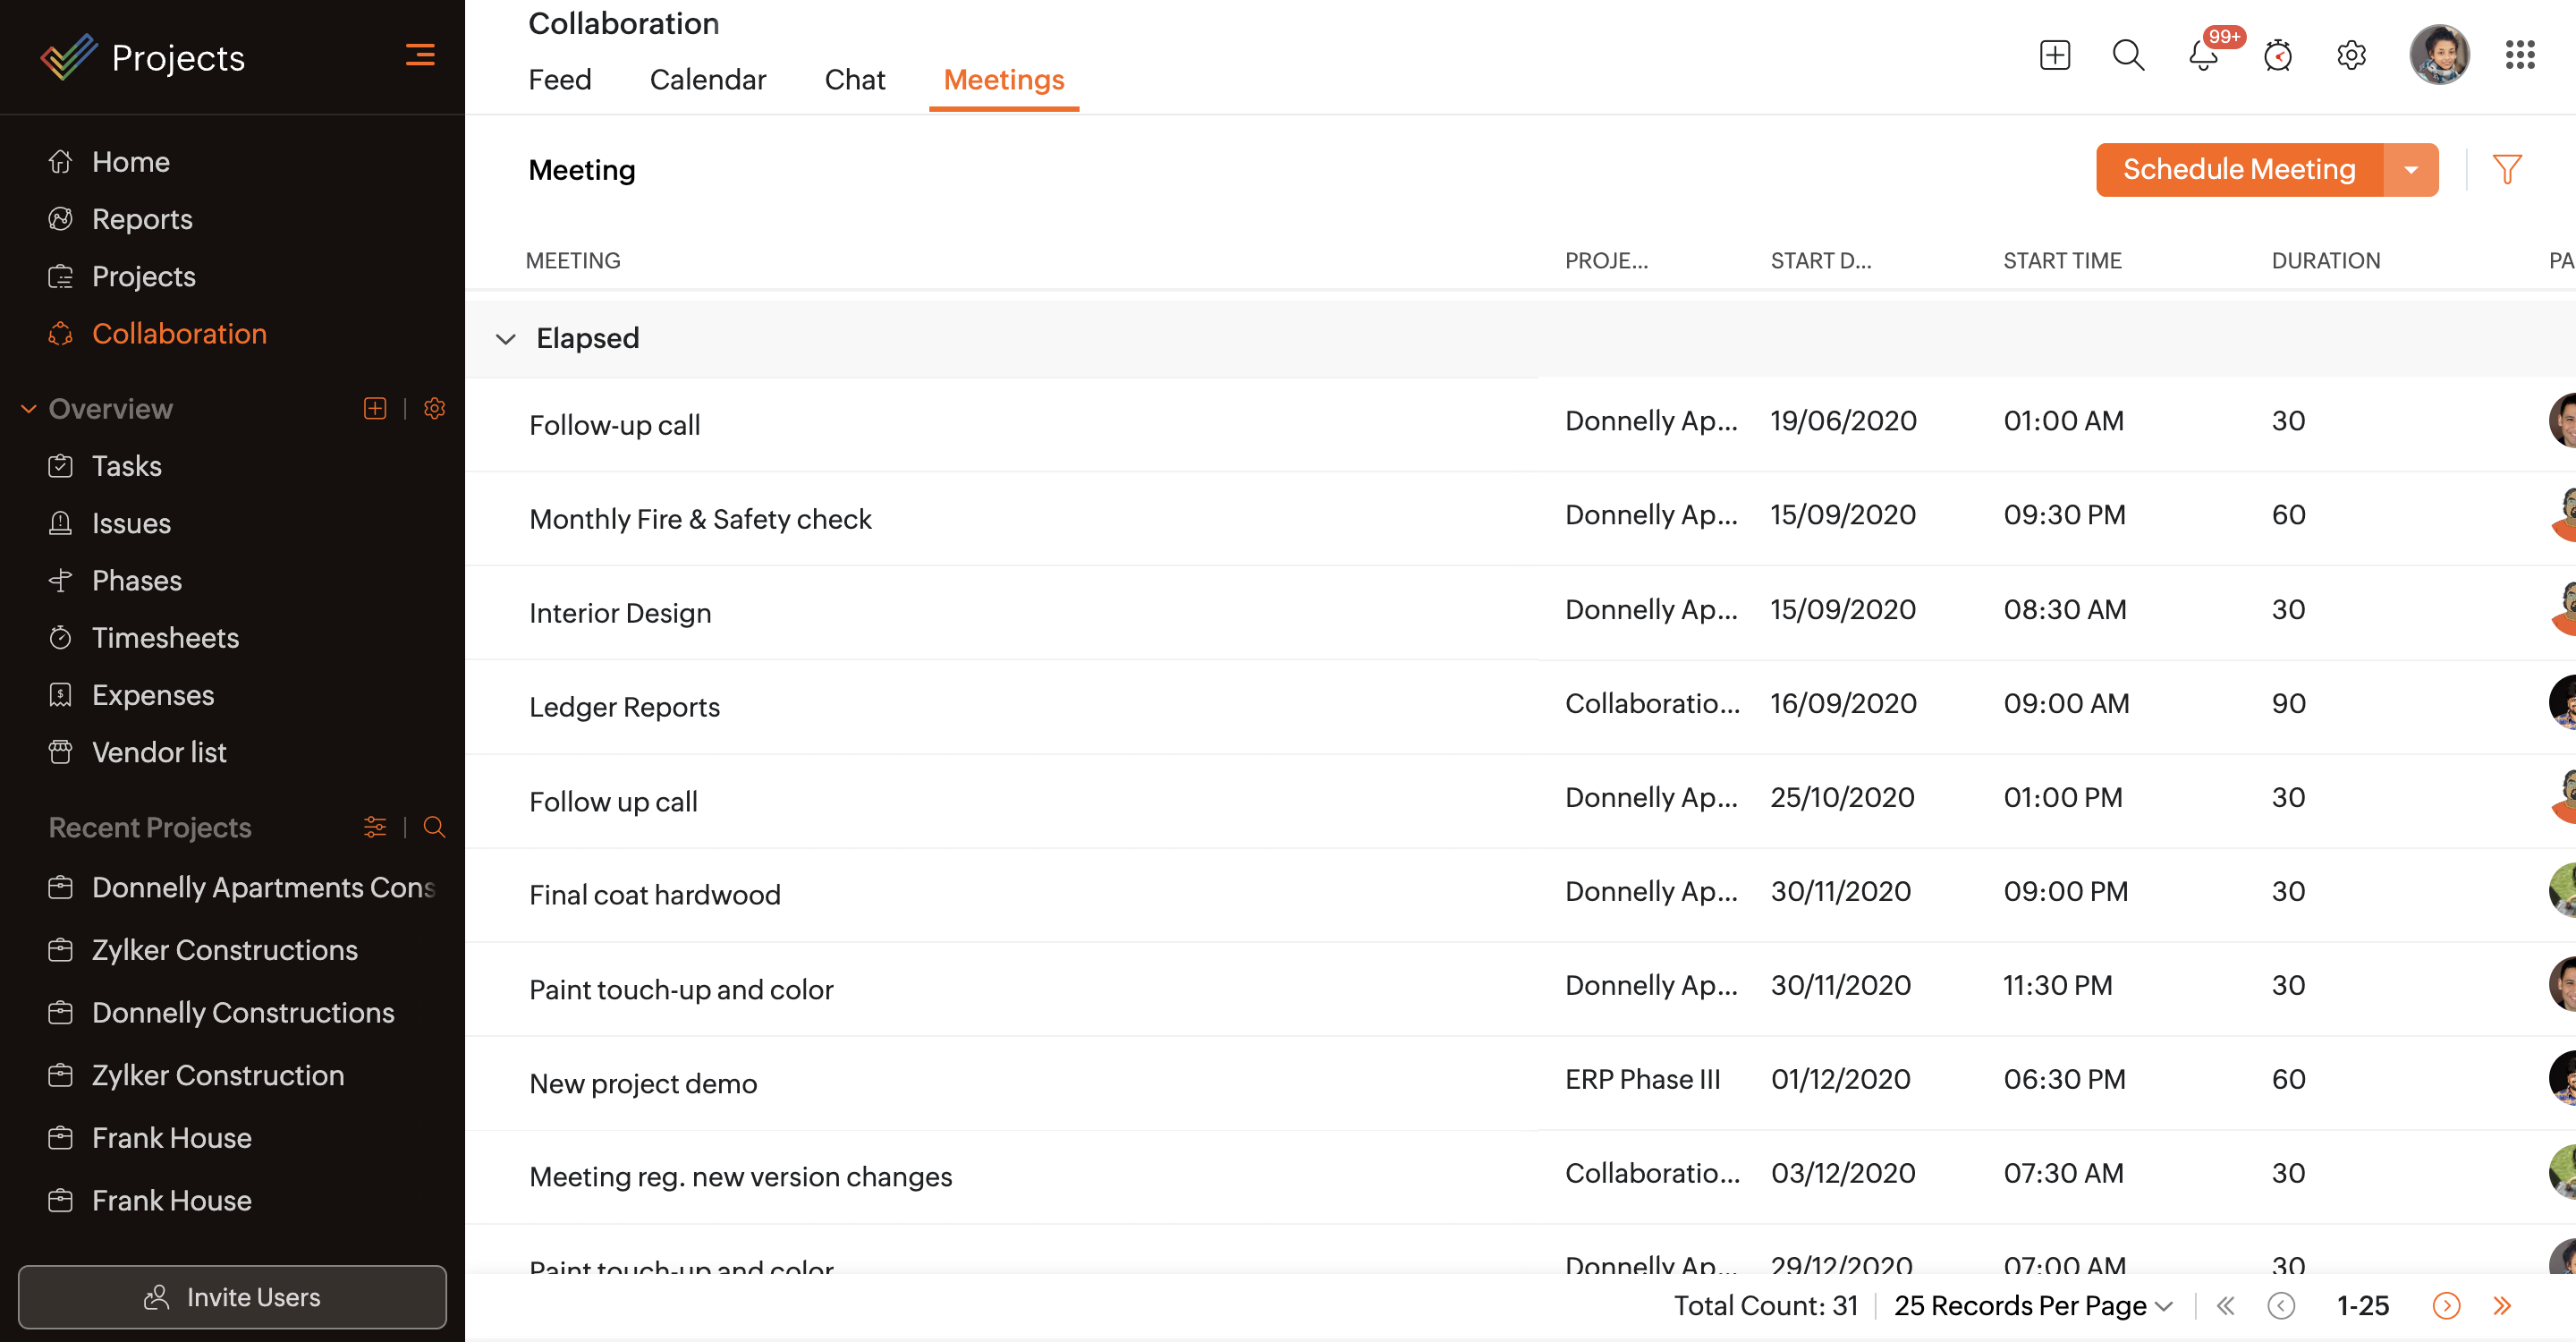Open the apps grid launcher icon
2576x1342 pixels.
pyautogui.click(x=2519, y=56)
